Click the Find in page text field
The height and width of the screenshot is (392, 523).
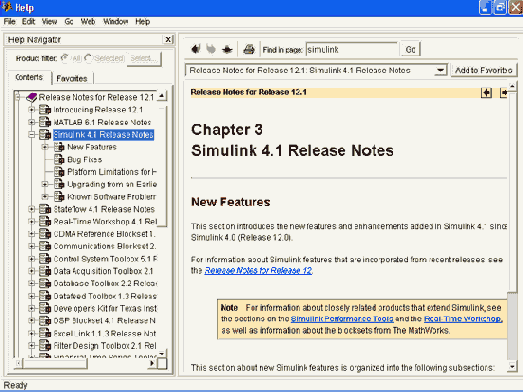point(352,49)
